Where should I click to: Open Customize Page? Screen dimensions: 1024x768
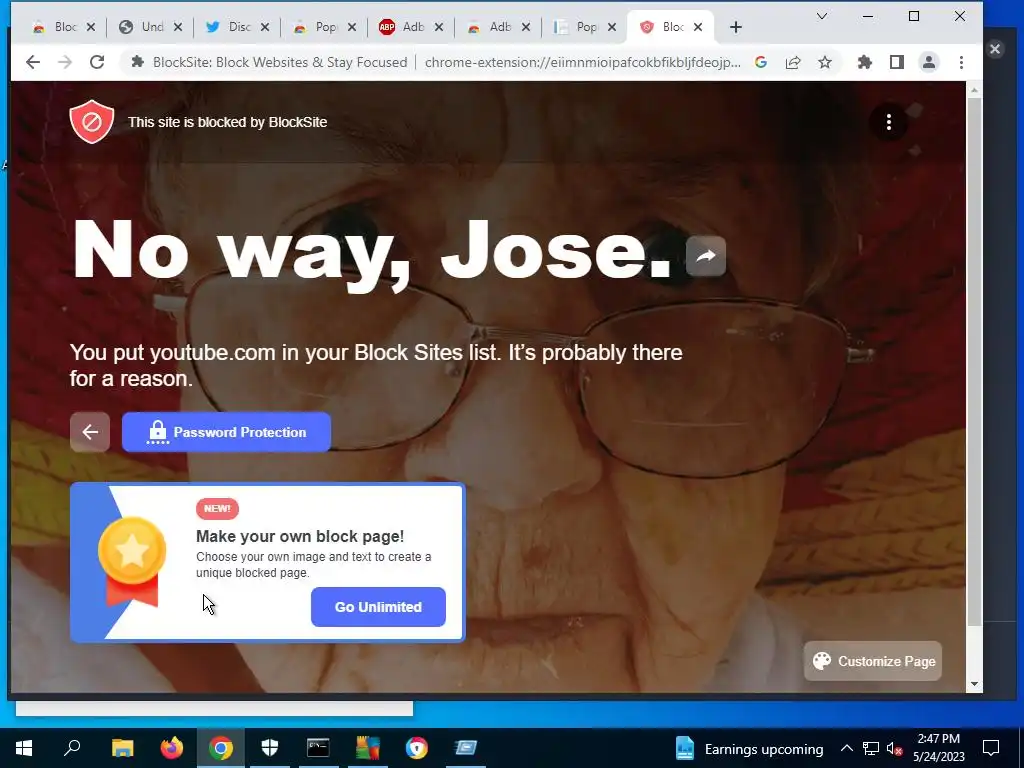click(873, 661)
